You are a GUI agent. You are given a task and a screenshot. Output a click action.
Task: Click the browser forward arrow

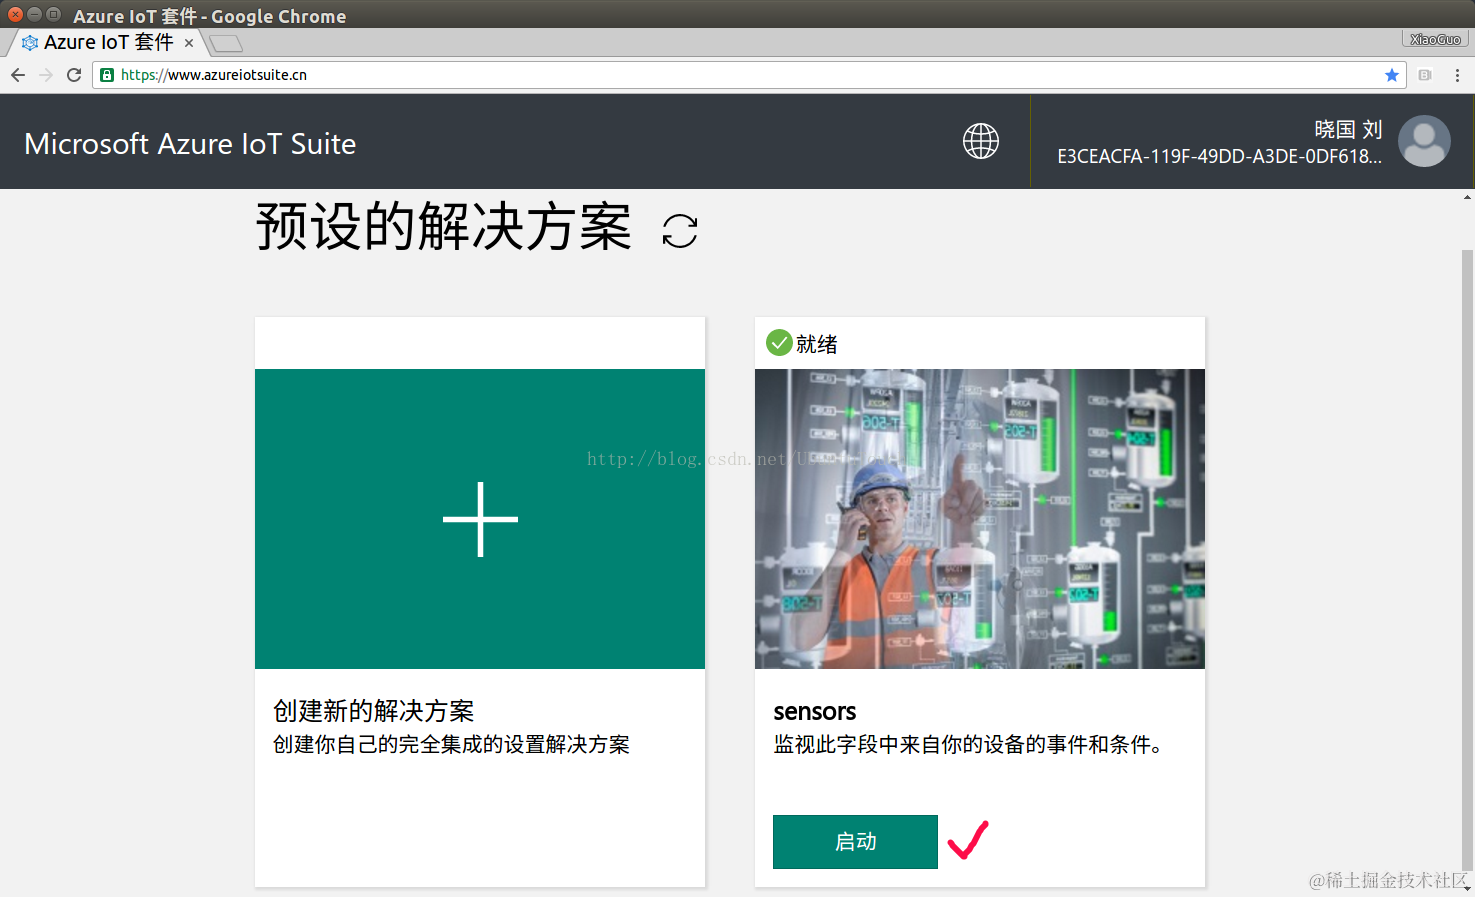click(46, 75)
